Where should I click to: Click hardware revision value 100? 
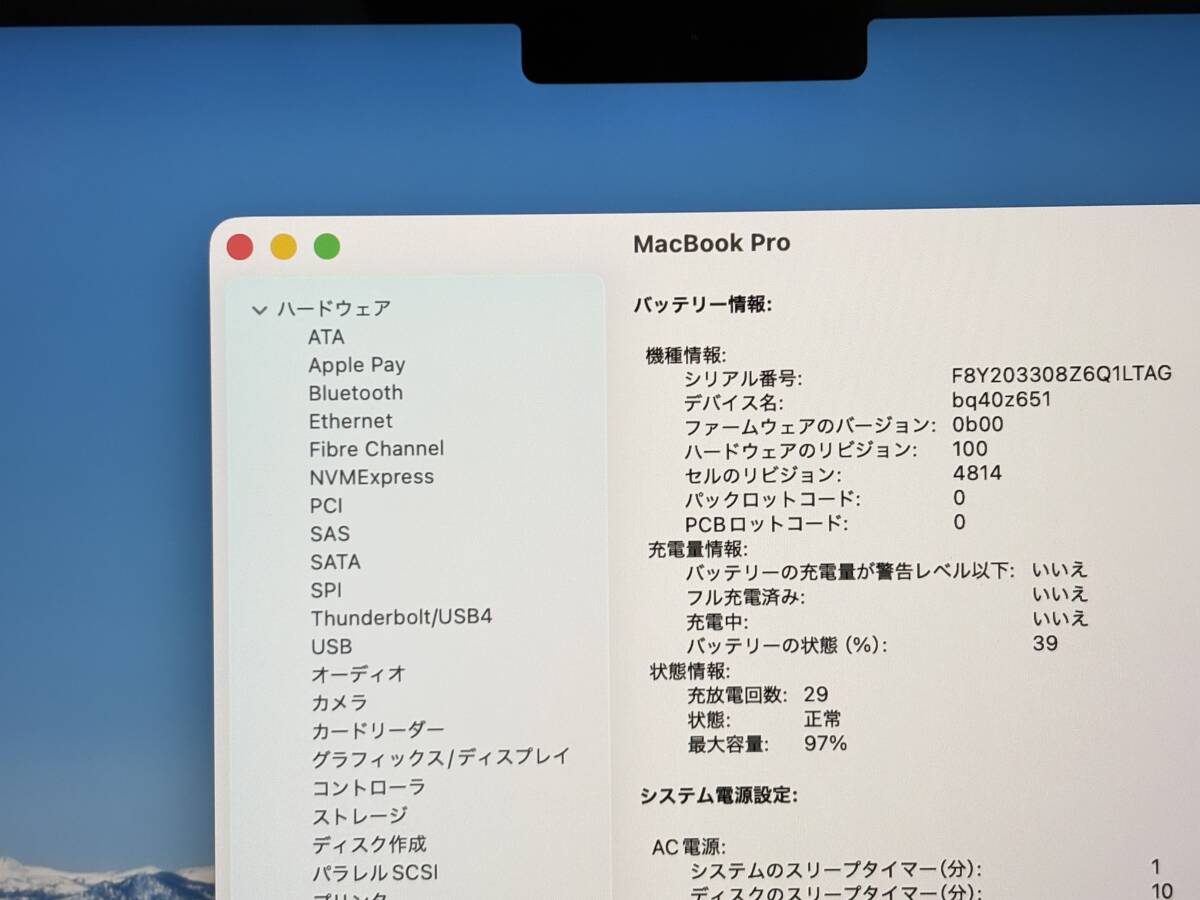click(970, 449)
